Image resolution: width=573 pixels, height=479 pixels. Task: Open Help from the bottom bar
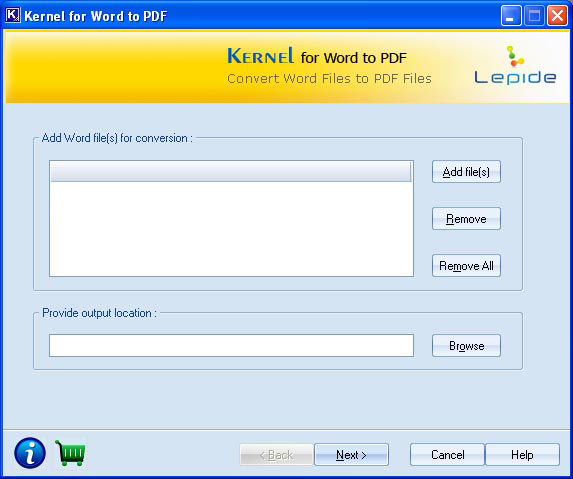coord(522,455)
